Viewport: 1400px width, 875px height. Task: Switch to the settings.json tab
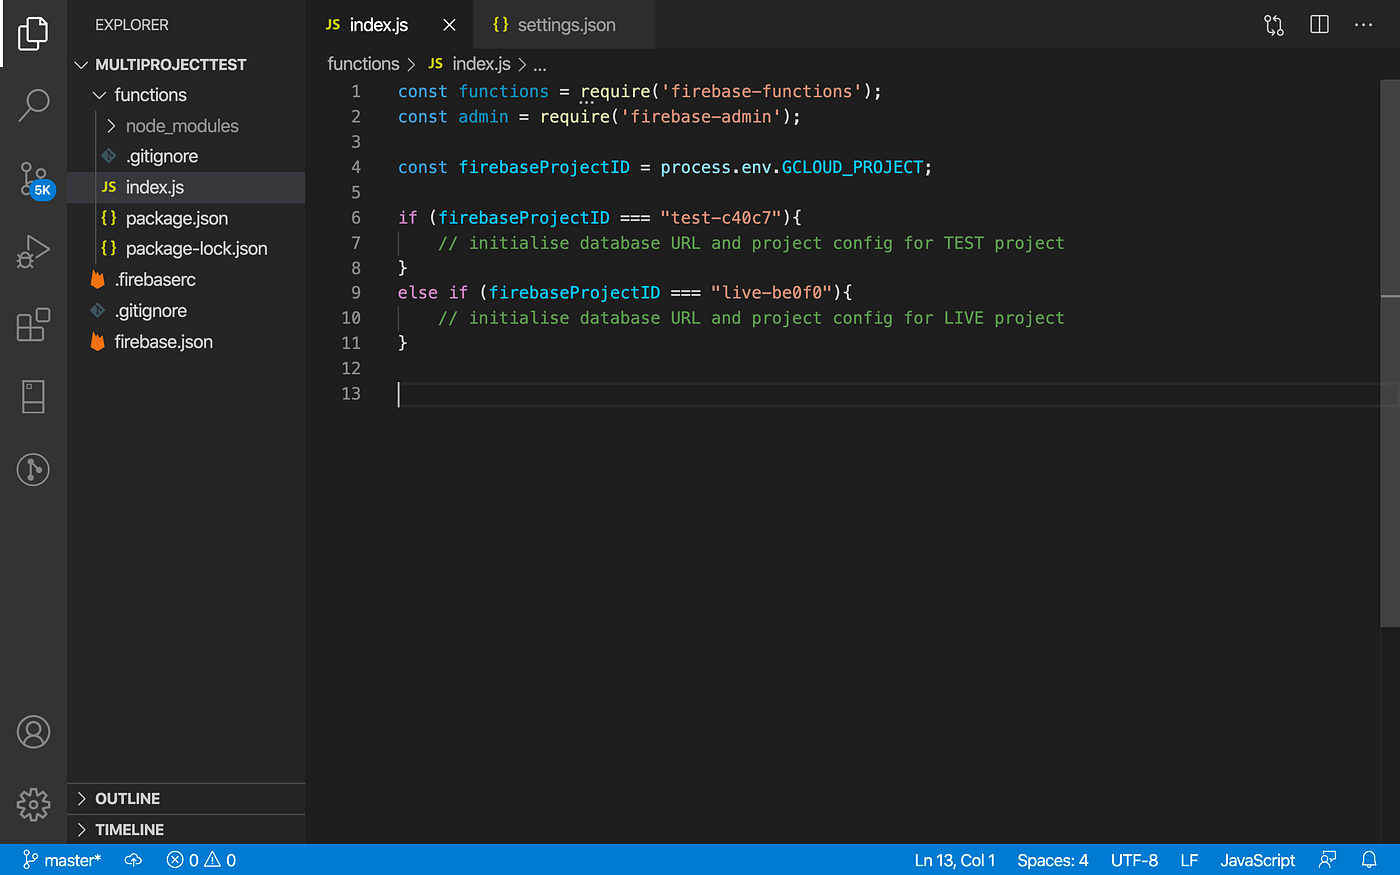[x=565, y=24]
